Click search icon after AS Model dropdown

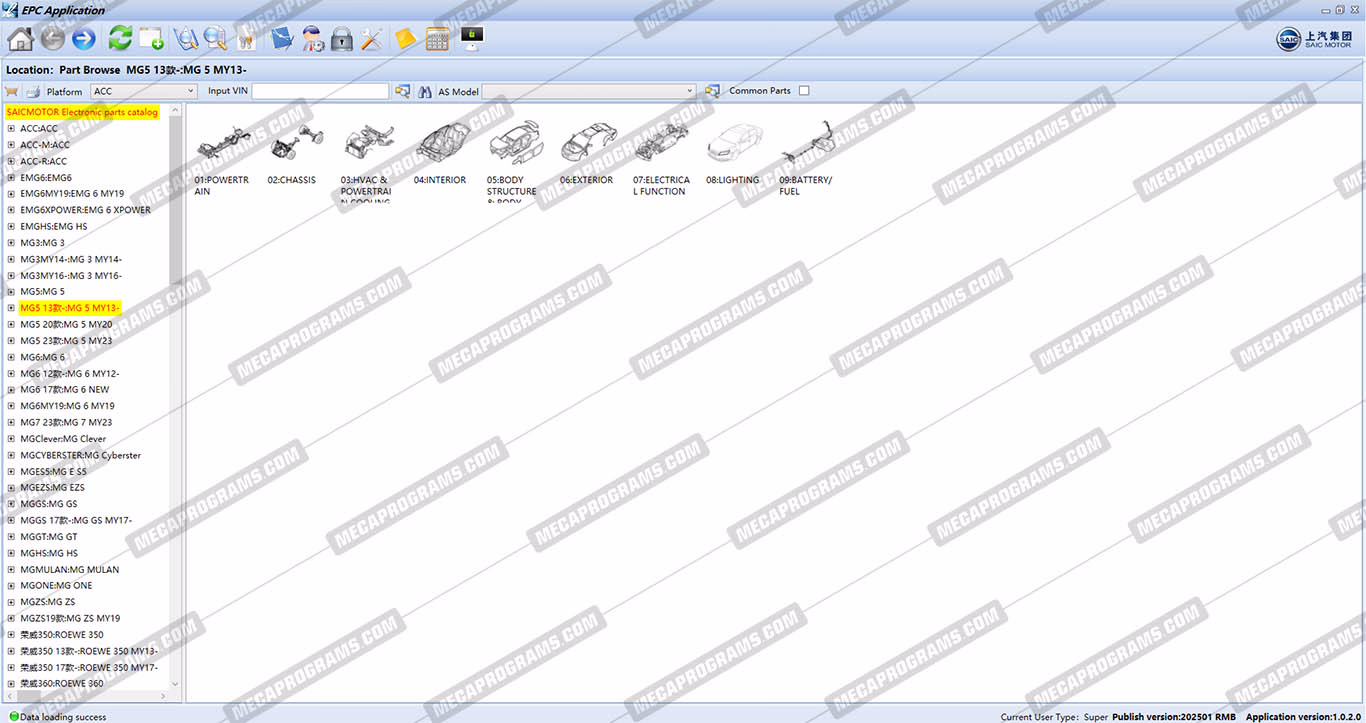(712, 91)
